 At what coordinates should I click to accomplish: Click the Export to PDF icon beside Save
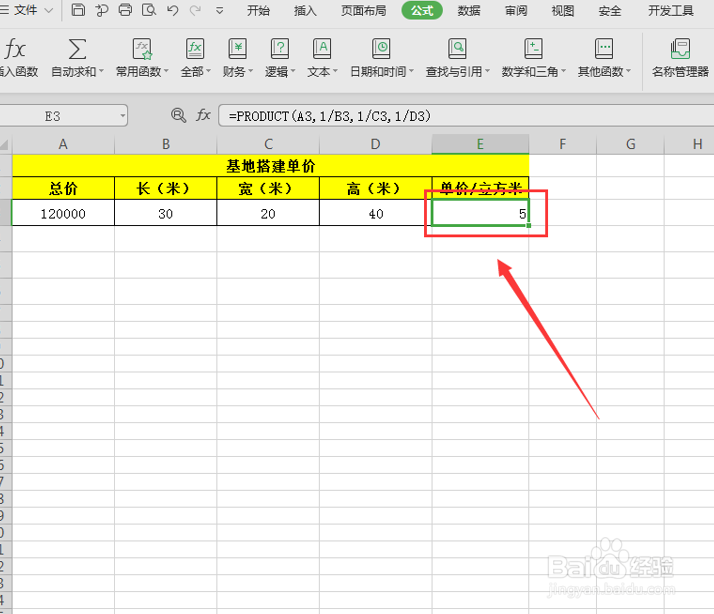point(102,10)
